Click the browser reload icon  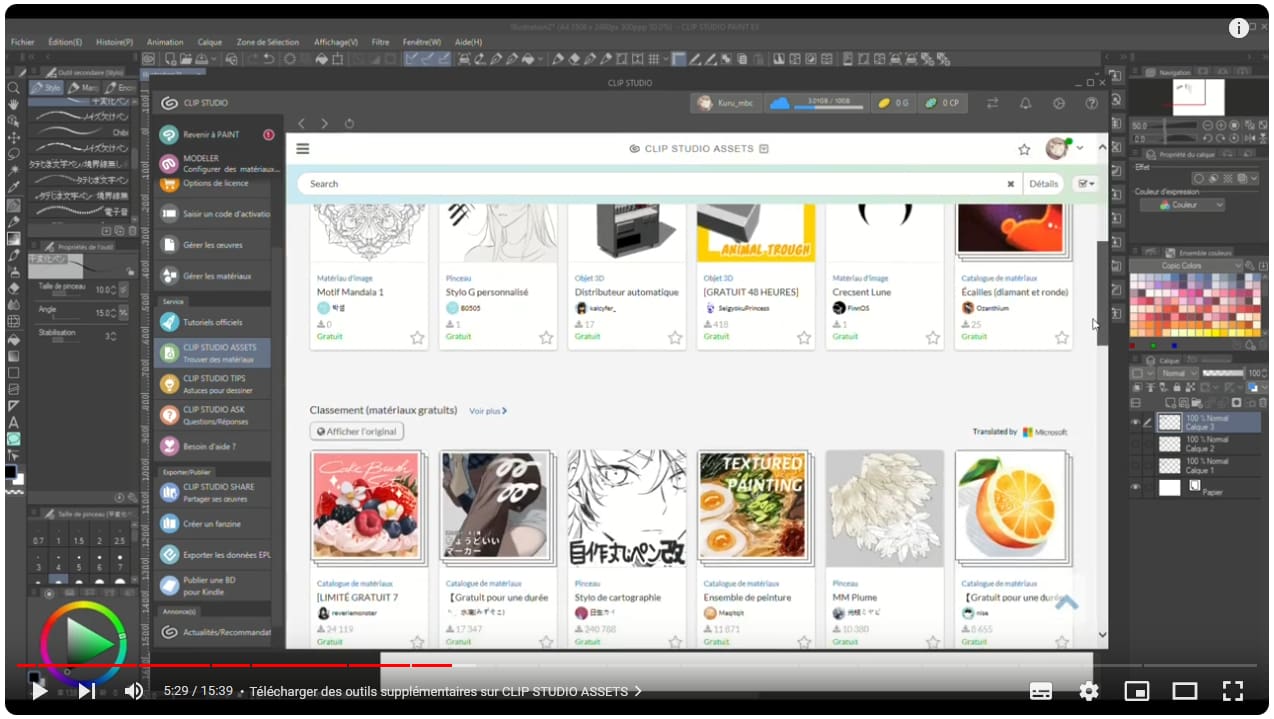349,123
